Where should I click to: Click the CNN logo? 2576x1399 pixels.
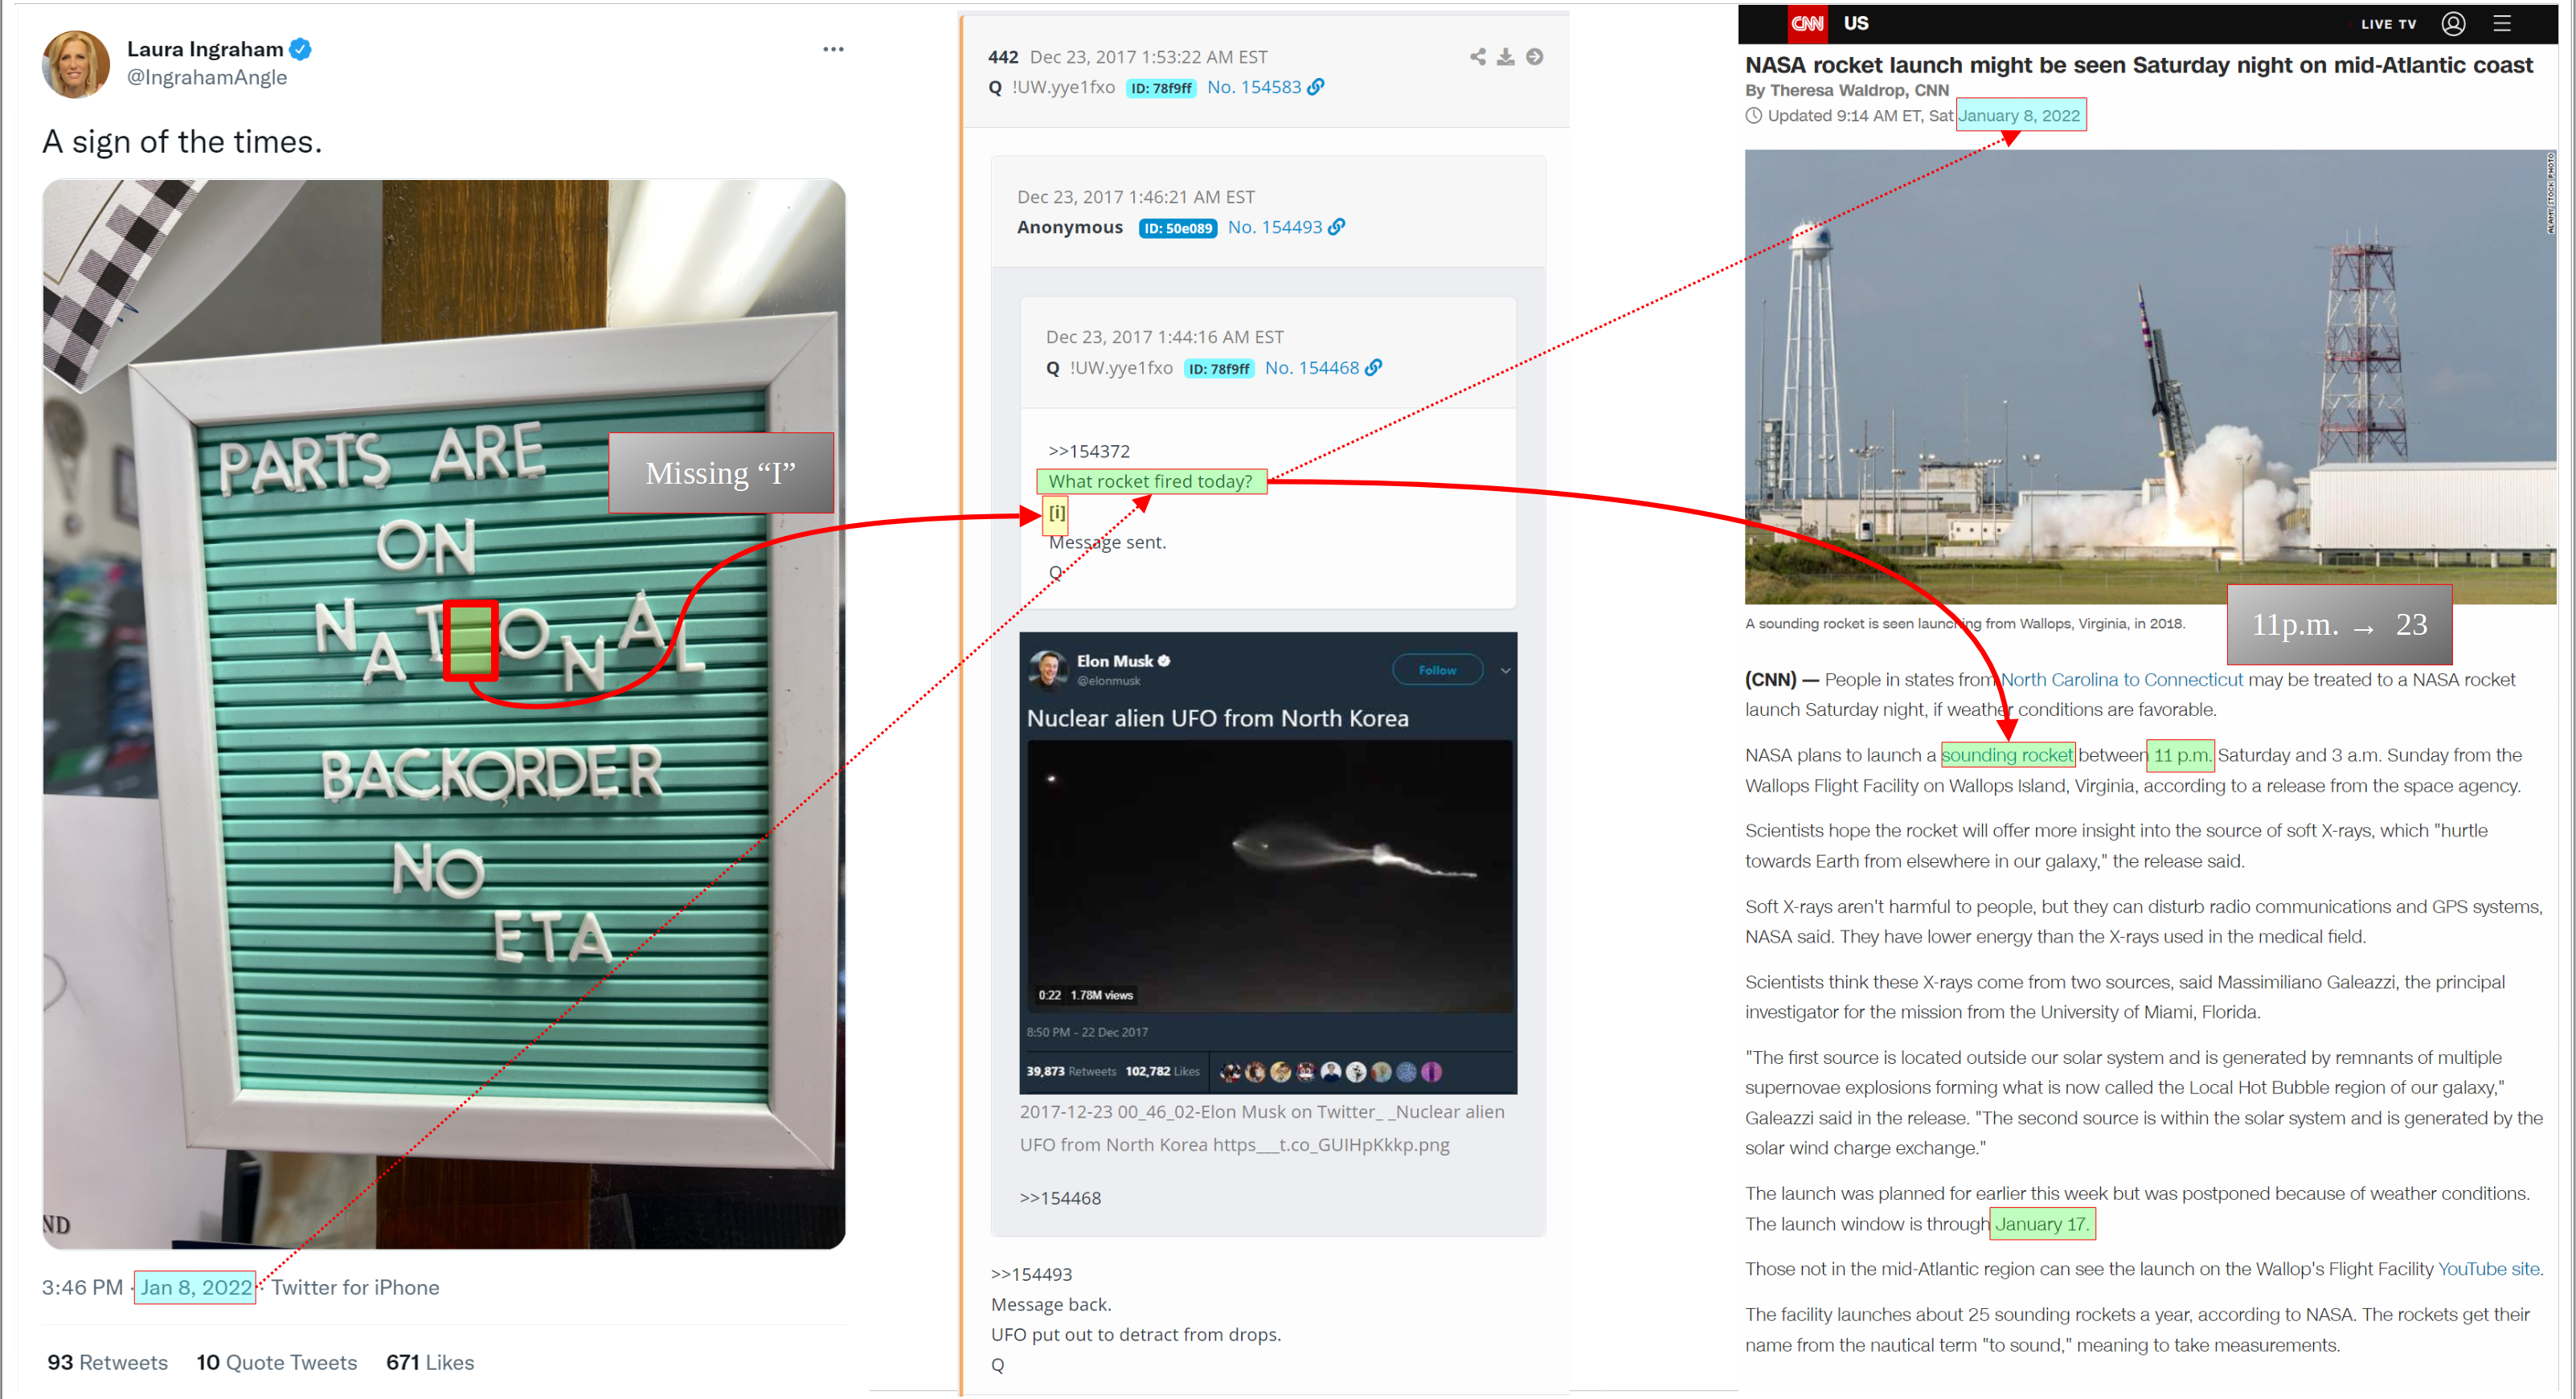tap(1807, 23)
